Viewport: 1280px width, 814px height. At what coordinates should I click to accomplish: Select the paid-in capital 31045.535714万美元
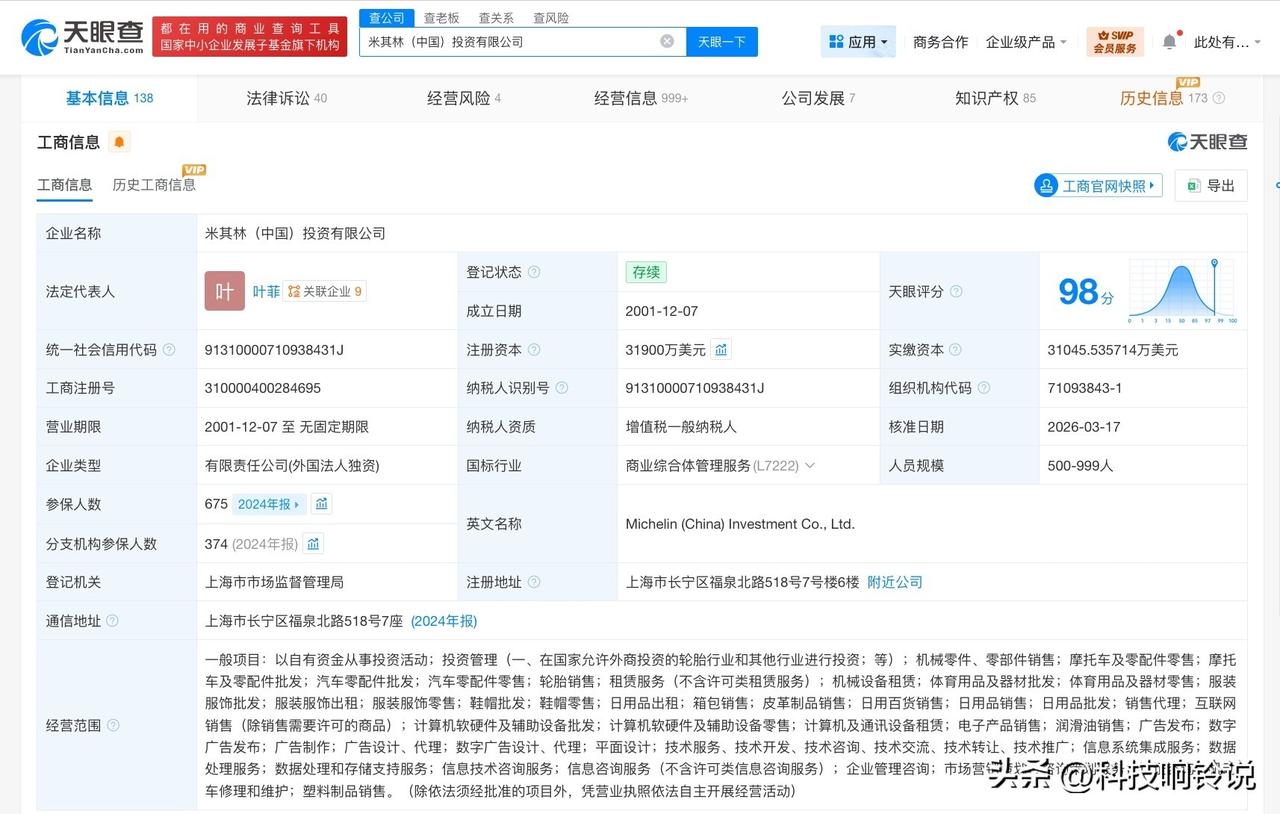1113,349
